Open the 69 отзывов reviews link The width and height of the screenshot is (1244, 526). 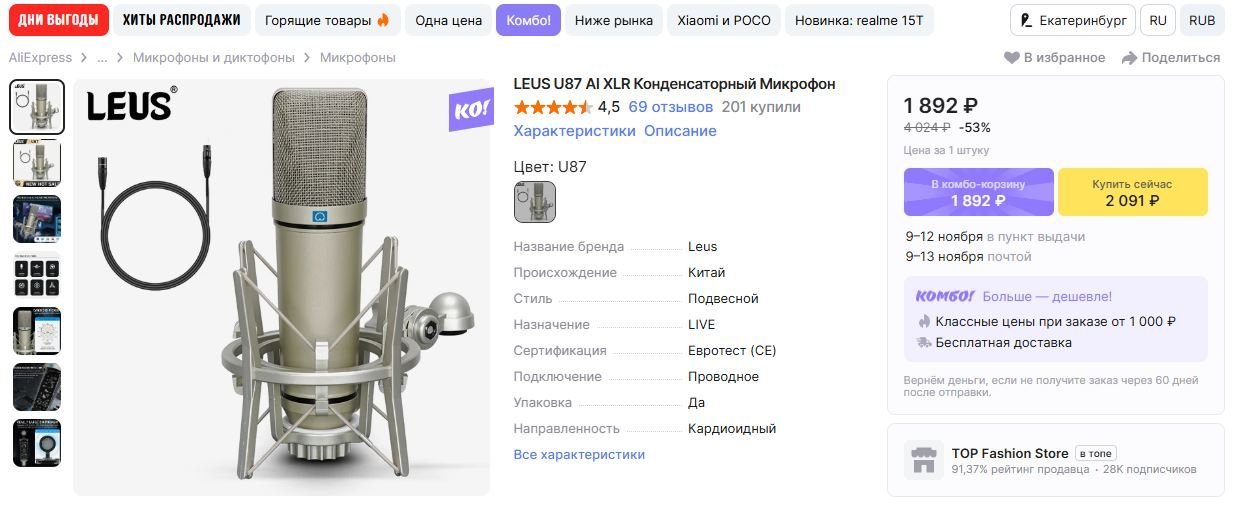pos(670,107)
